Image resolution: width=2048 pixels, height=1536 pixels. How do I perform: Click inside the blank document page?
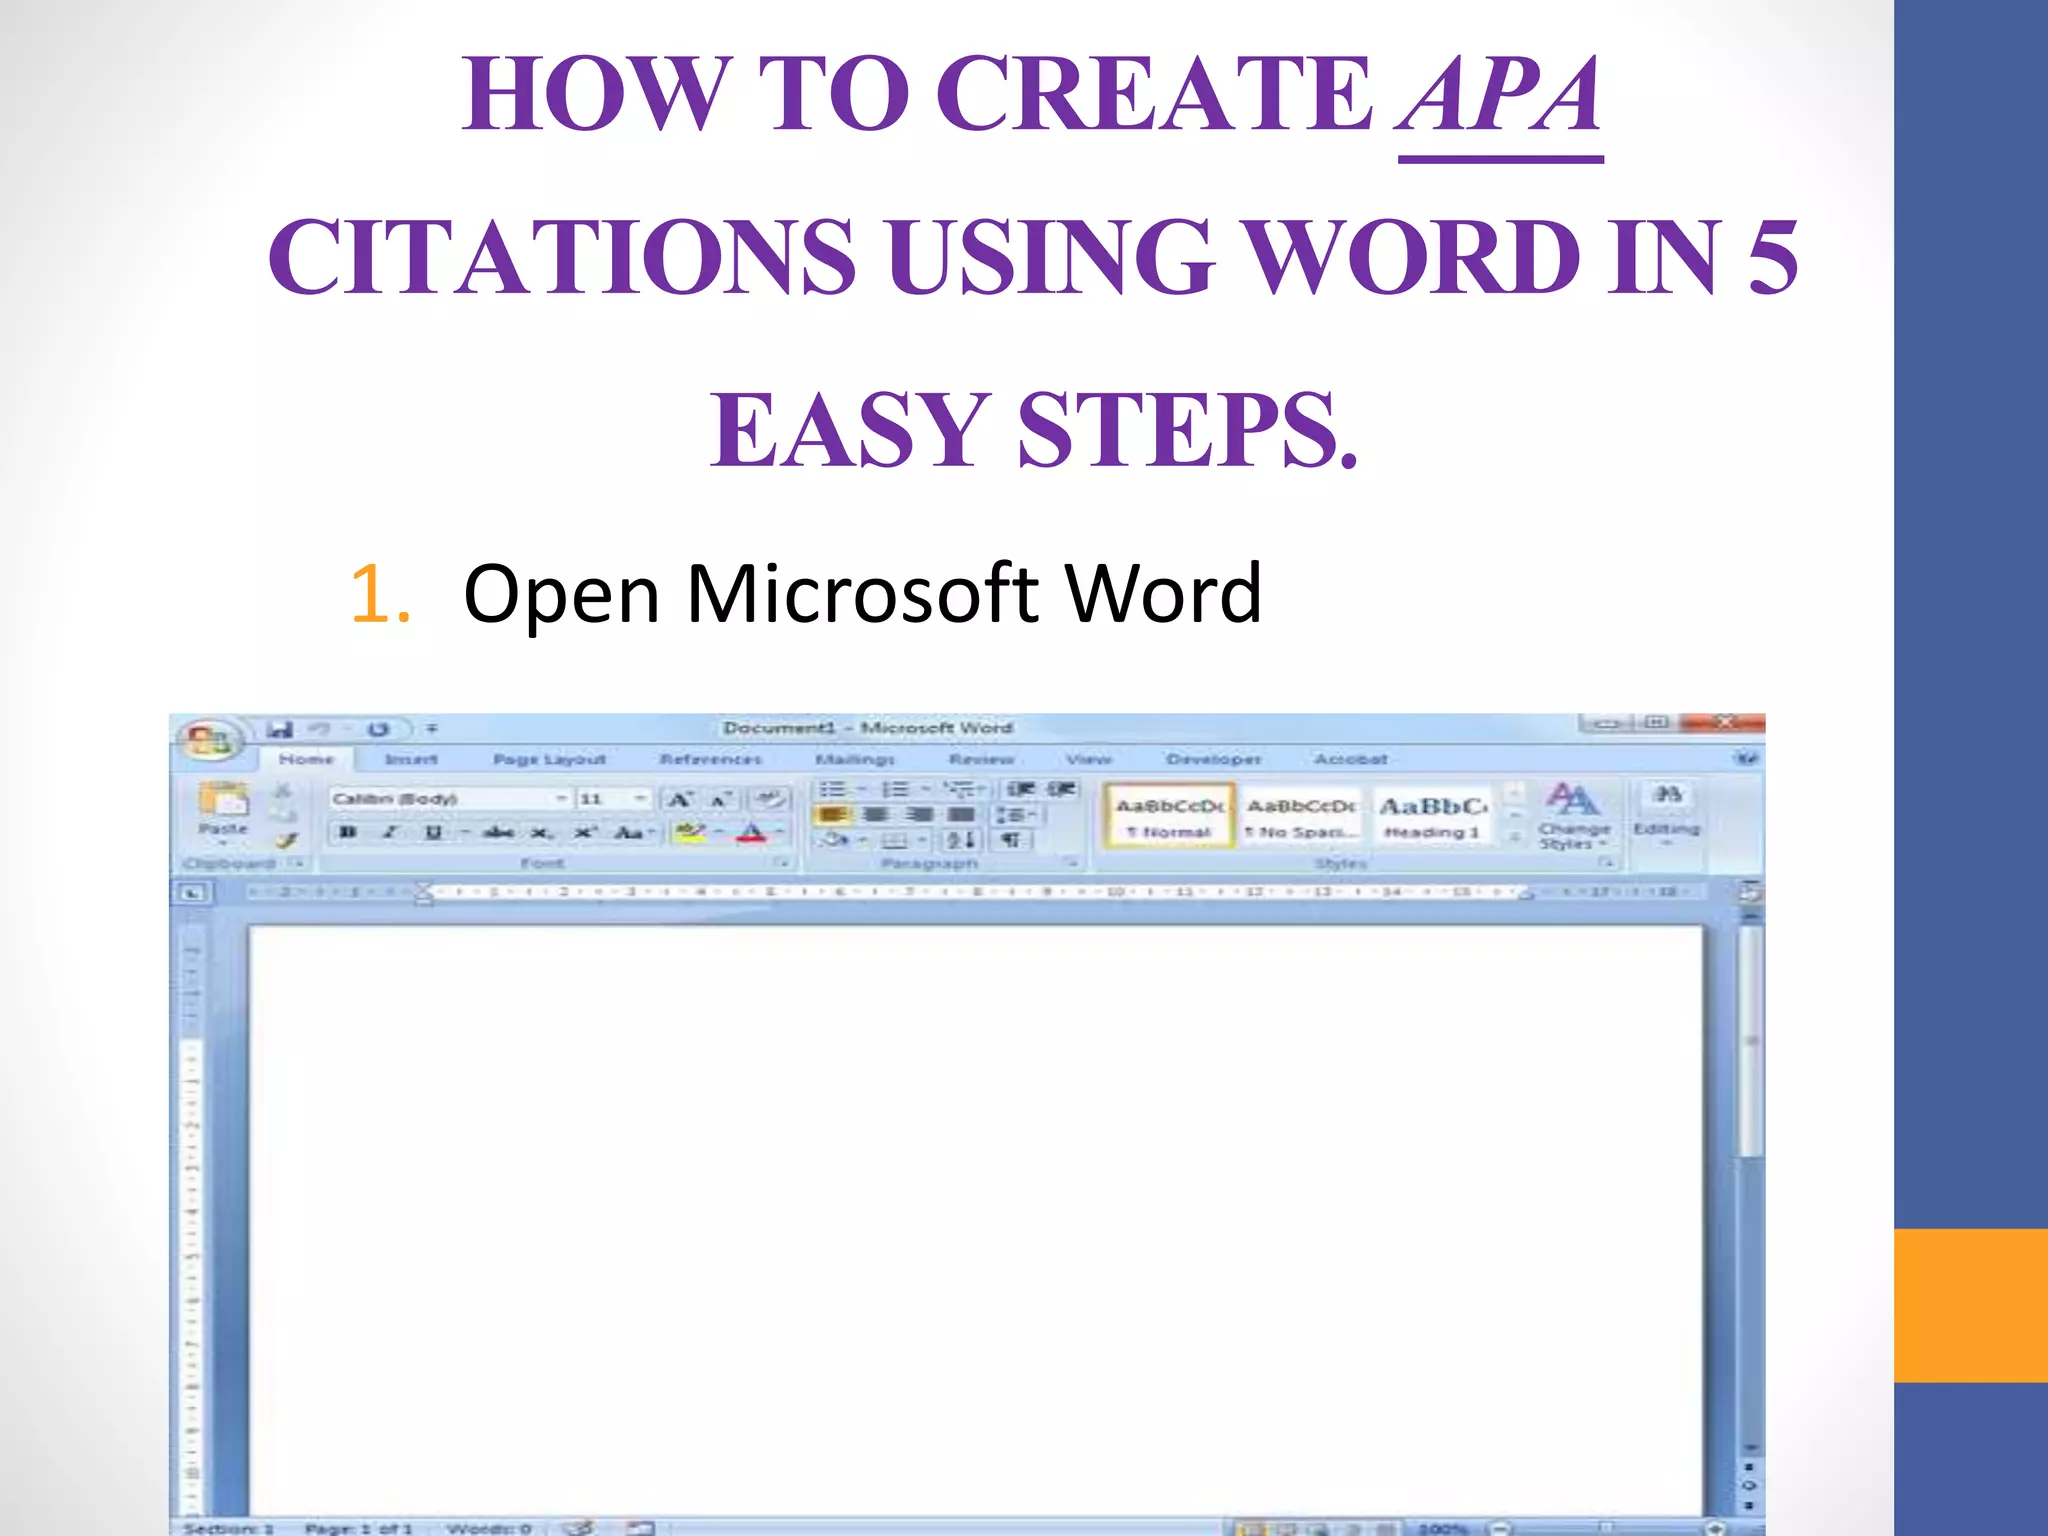[x=975, y=1200]
